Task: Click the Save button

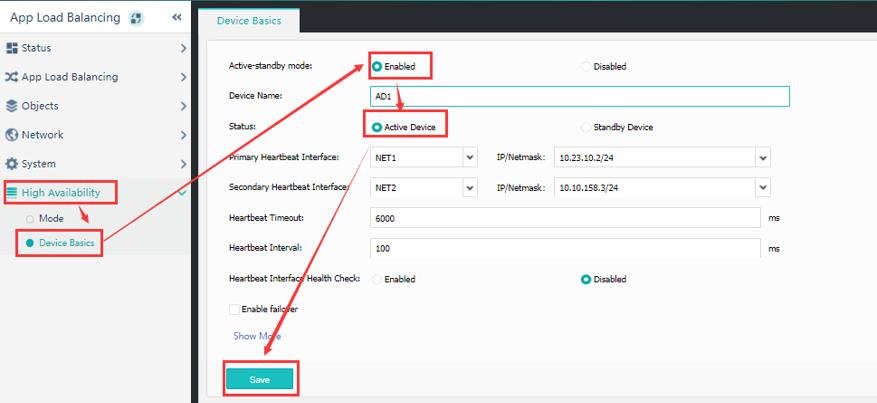Action: click(260, 379)
